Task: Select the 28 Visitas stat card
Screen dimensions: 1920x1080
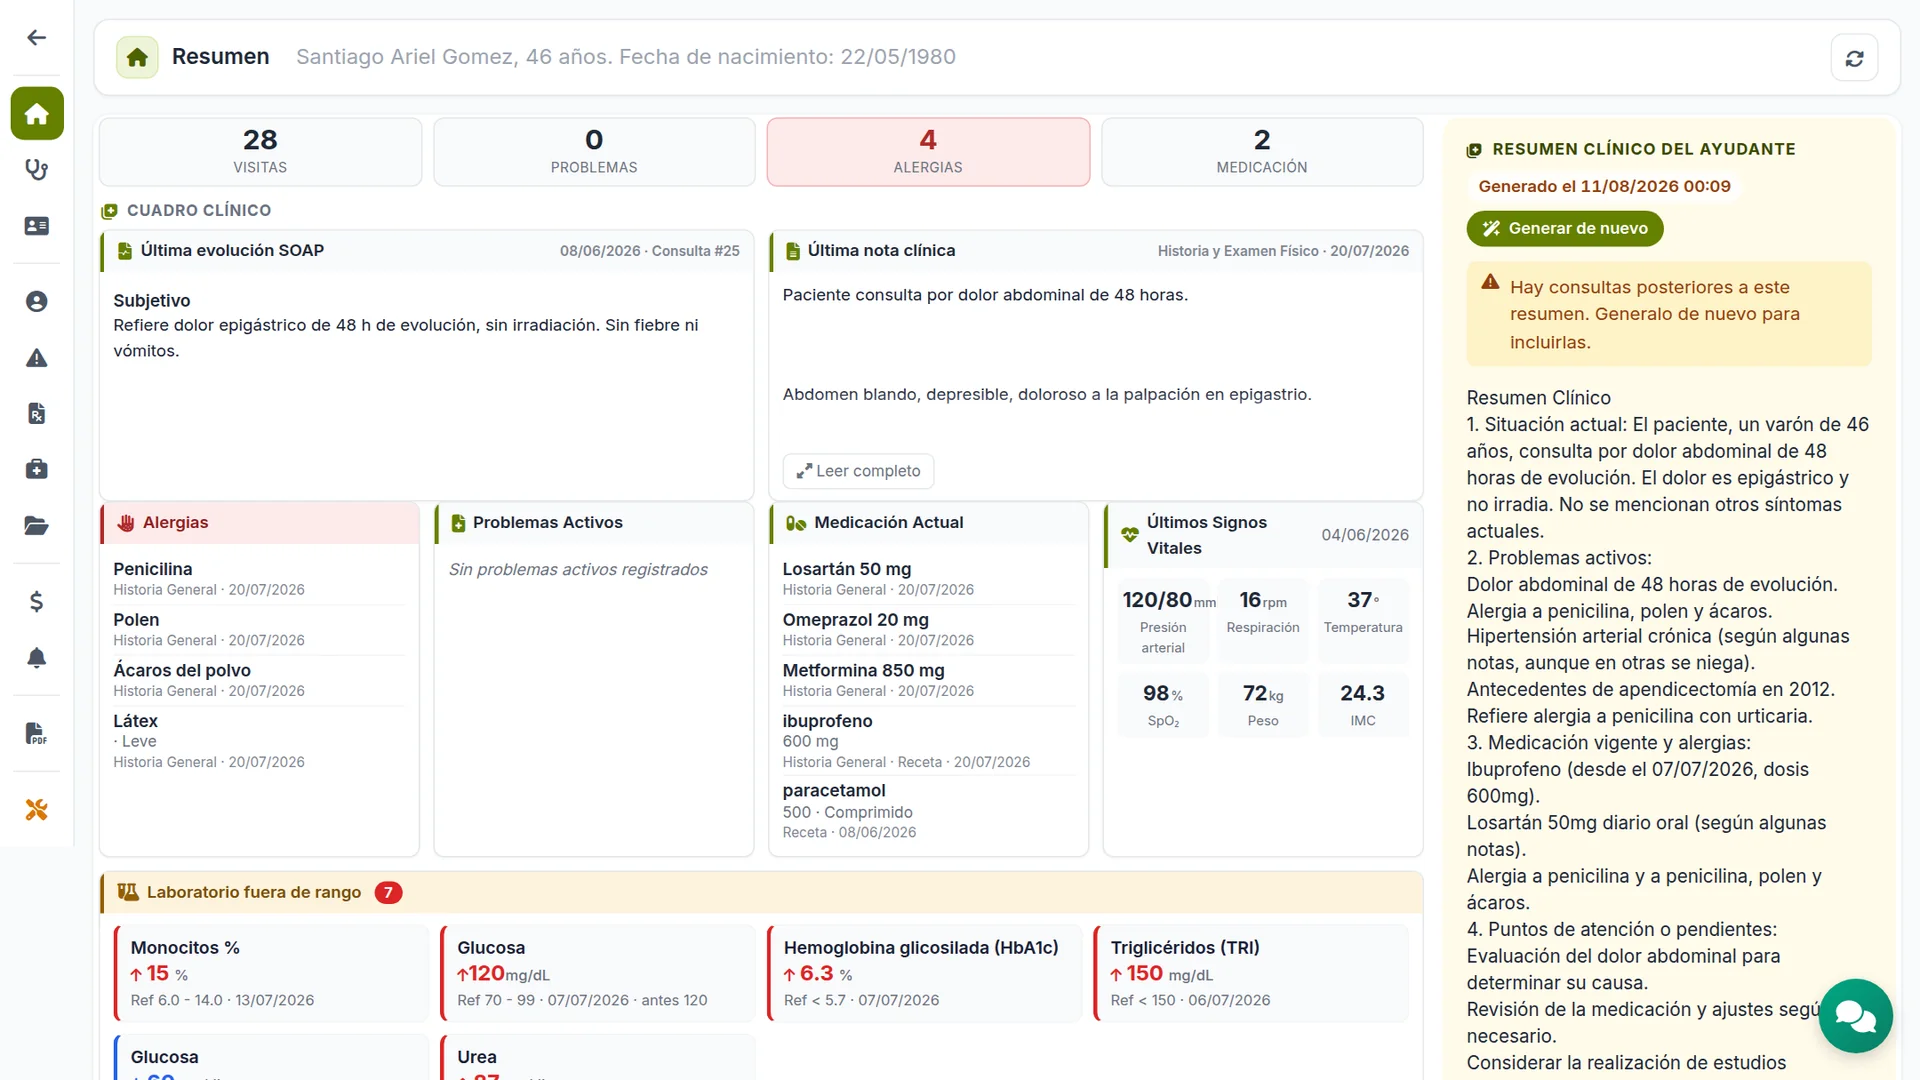Action: (260, 152)
